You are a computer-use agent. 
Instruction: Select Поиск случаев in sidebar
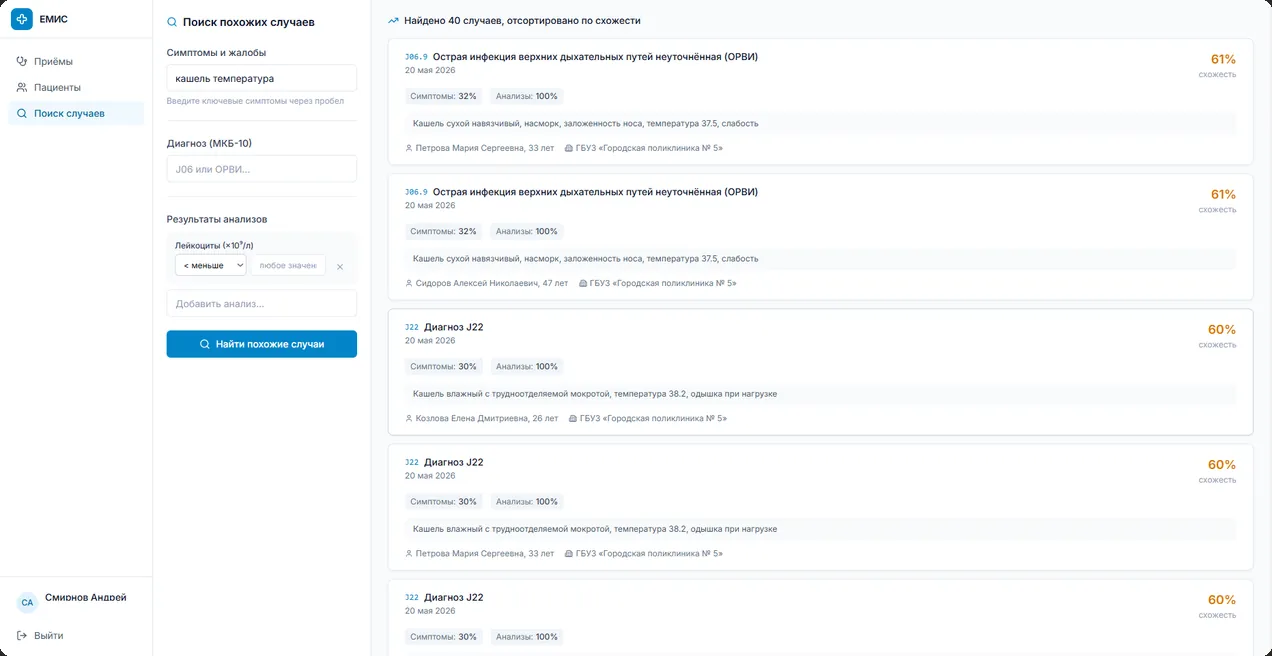point(76,113)
